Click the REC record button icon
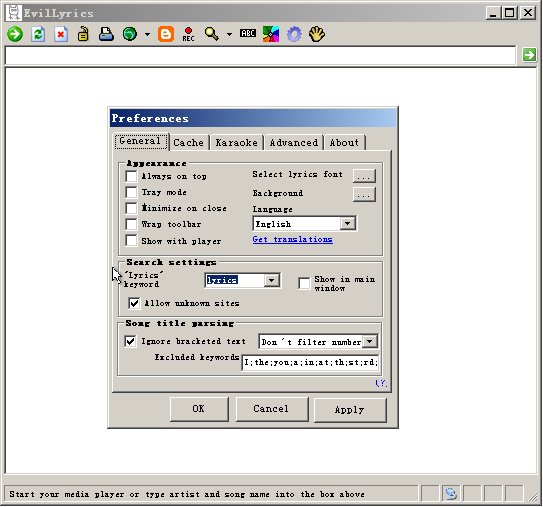 188,34
